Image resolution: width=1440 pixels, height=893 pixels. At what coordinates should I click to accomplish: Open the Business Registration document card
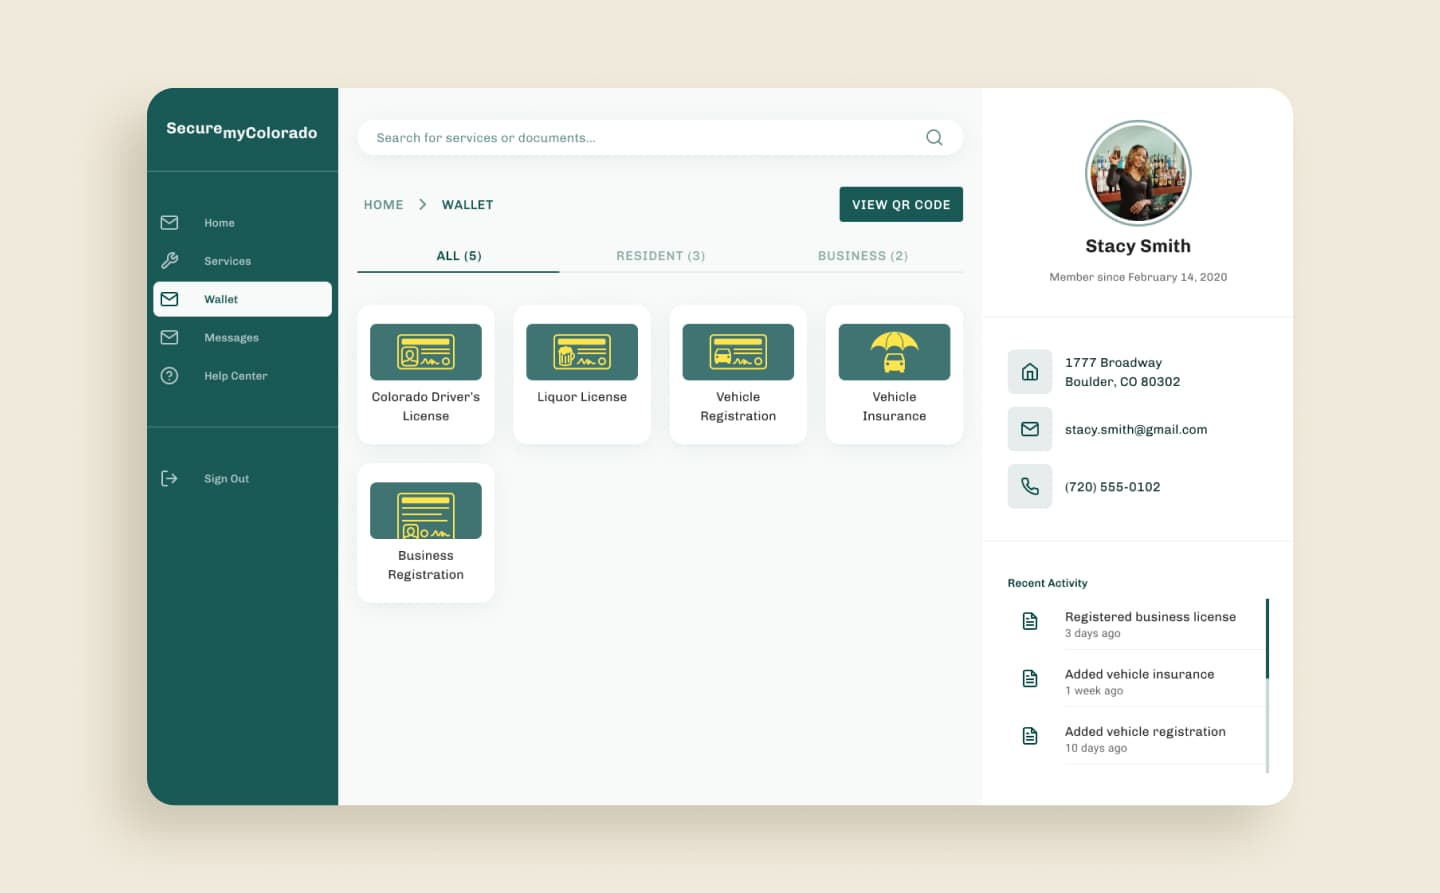[x=425, y=532]
